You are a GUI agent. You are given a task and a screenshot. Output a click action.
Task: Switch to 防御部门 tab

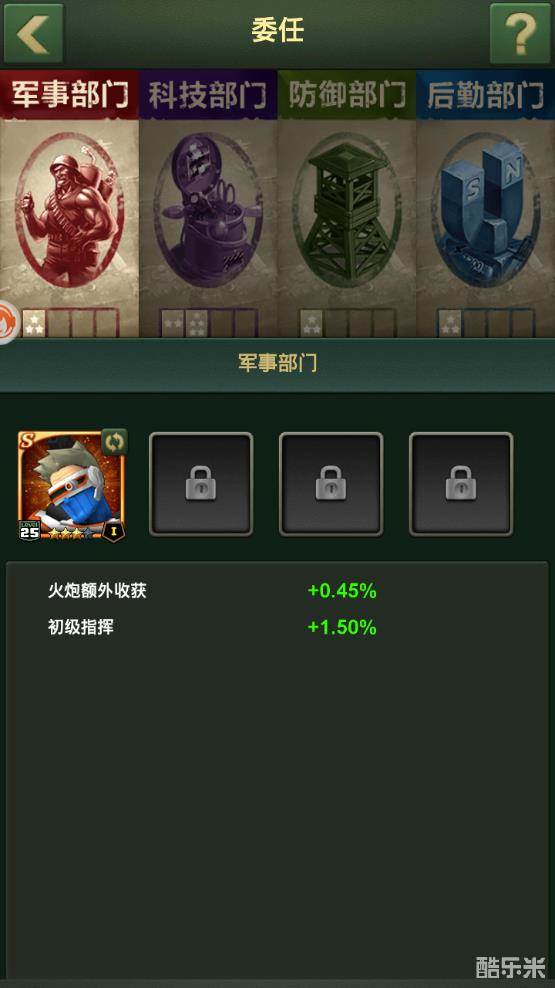[347, 95]
